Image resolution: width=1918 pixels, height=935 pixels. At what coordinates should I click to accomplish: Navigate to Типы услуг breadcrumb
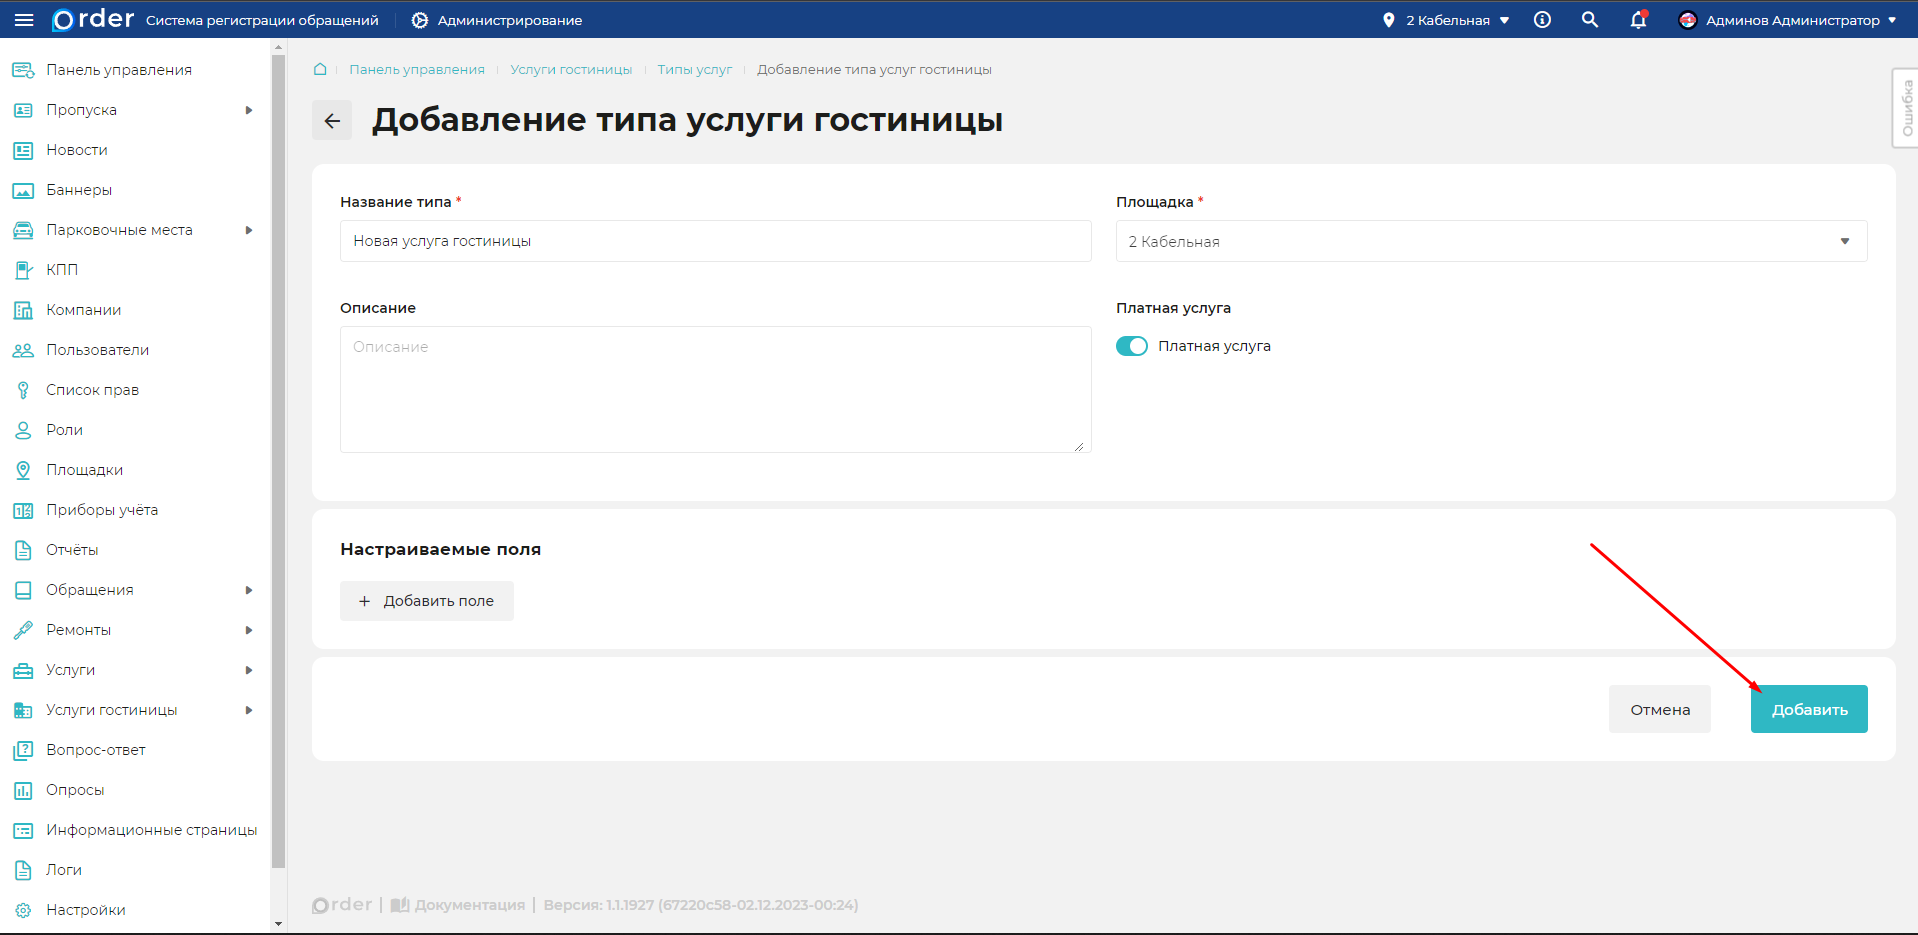click(694, 69)
